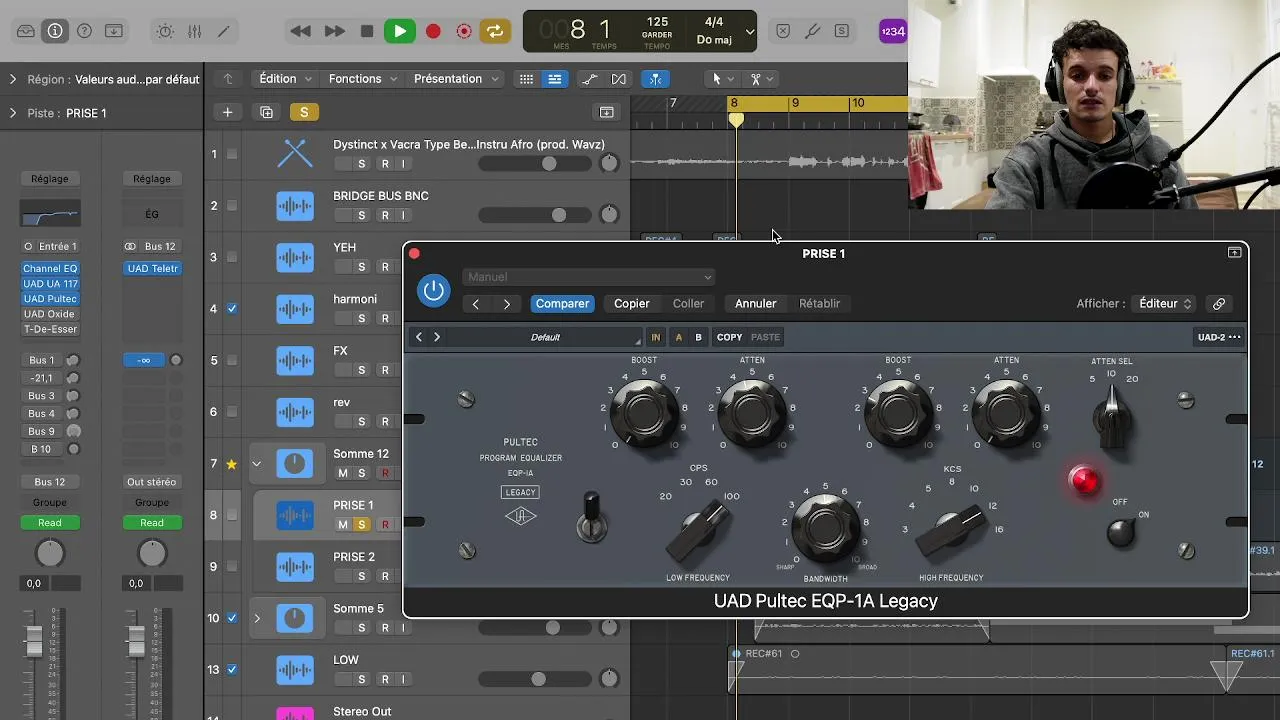Image resolution: width=1280 pixels, height=720 pixels.
Task: Open the Library panel icon
Action: 26,31
